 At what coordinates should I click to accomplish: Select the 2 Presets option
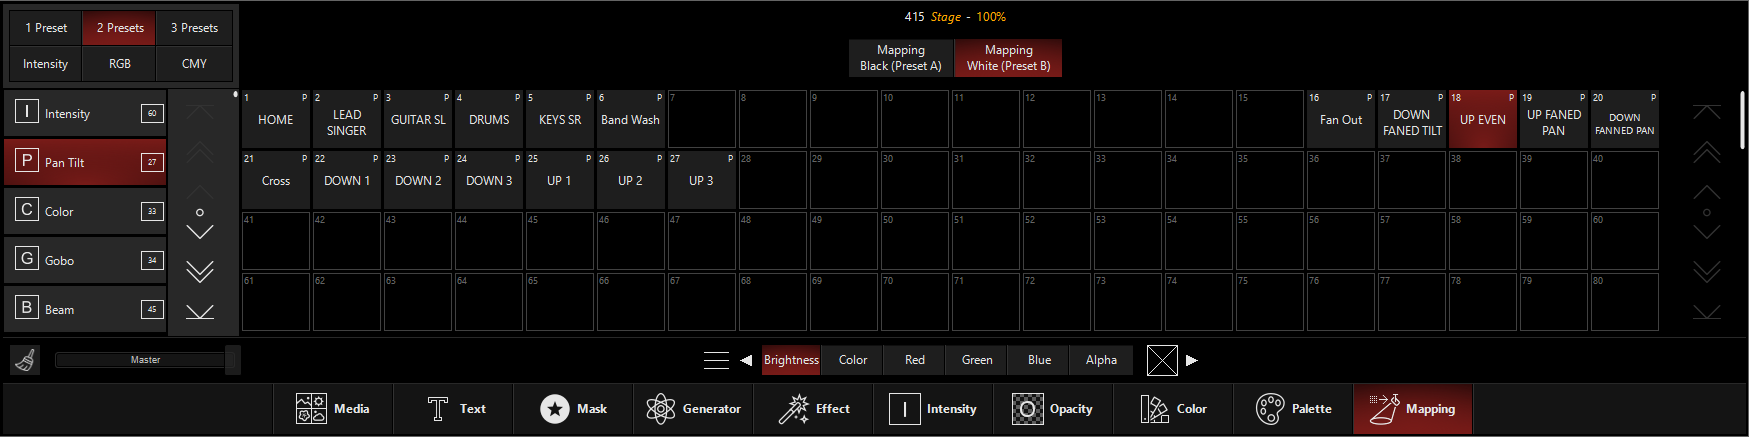tap(120, 28)
